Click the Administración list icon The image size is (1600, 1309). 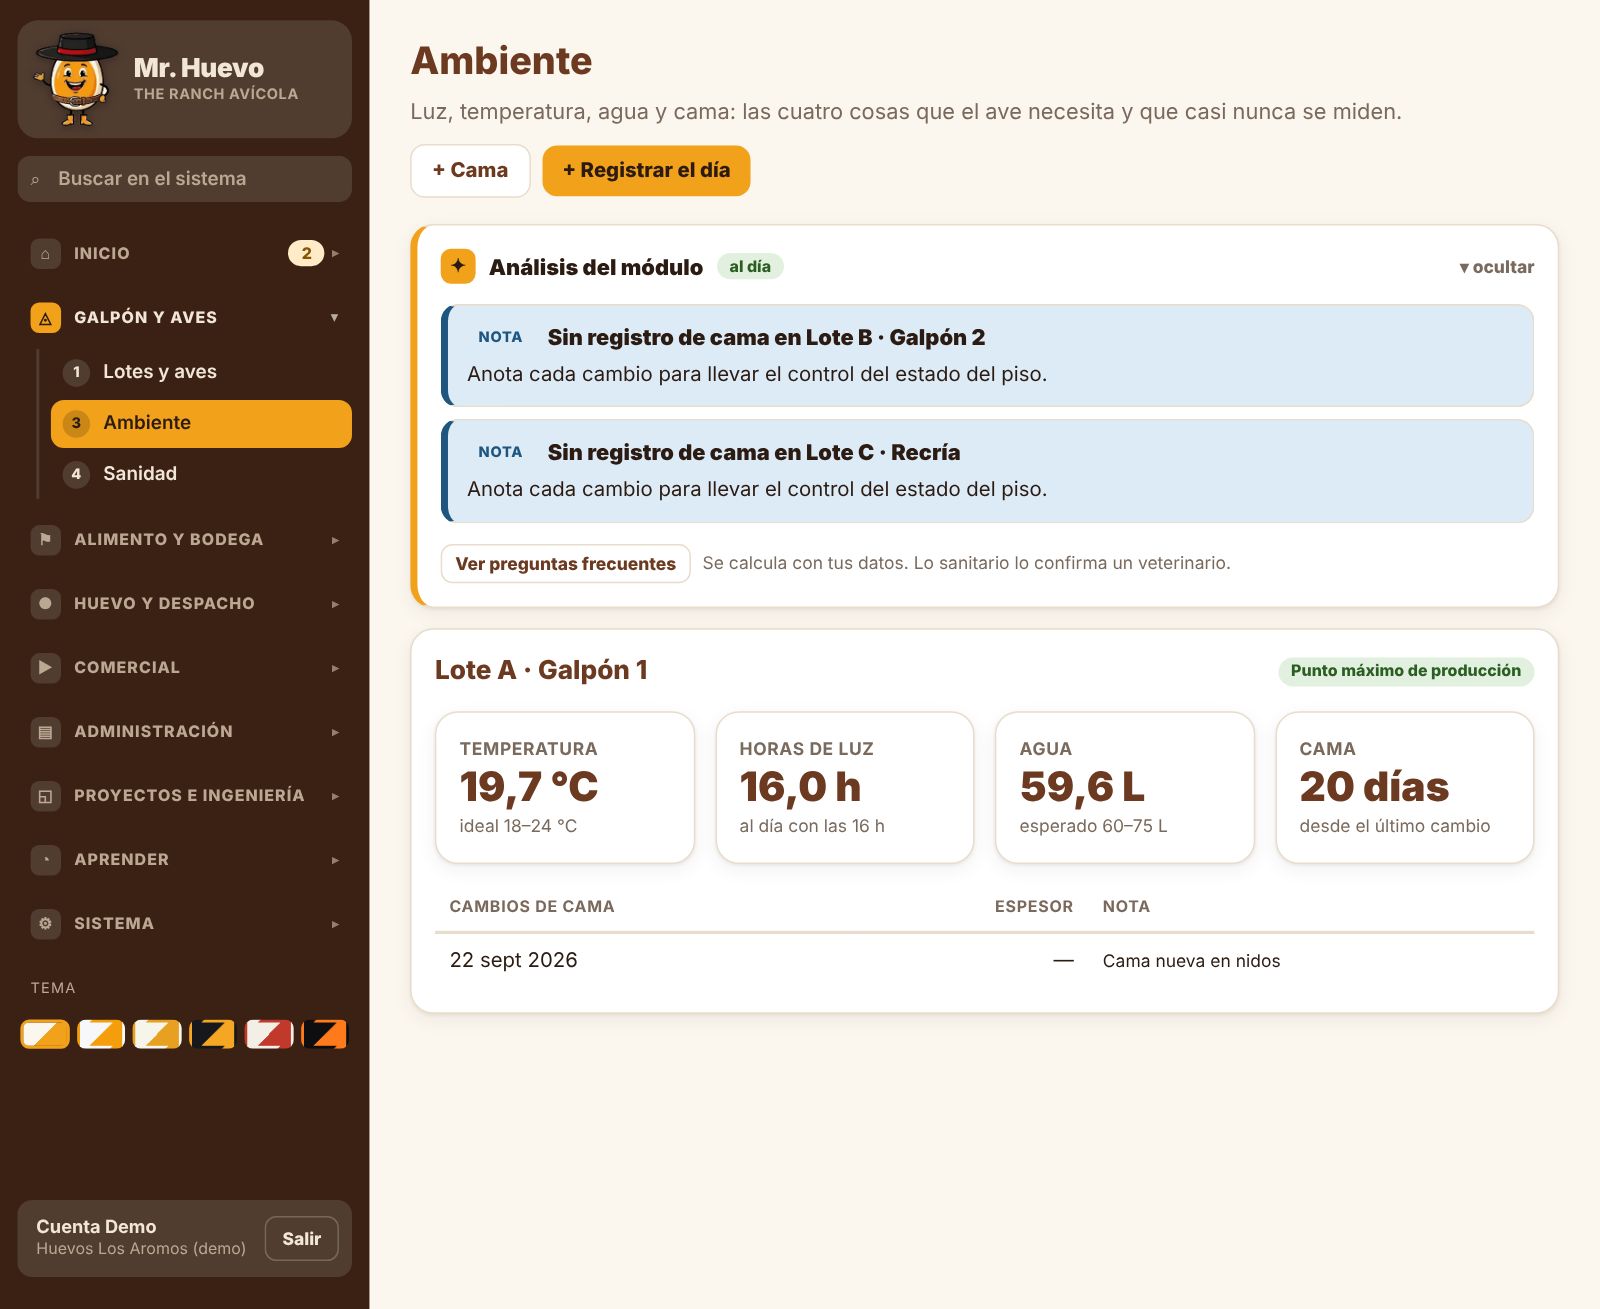point(45,732)
